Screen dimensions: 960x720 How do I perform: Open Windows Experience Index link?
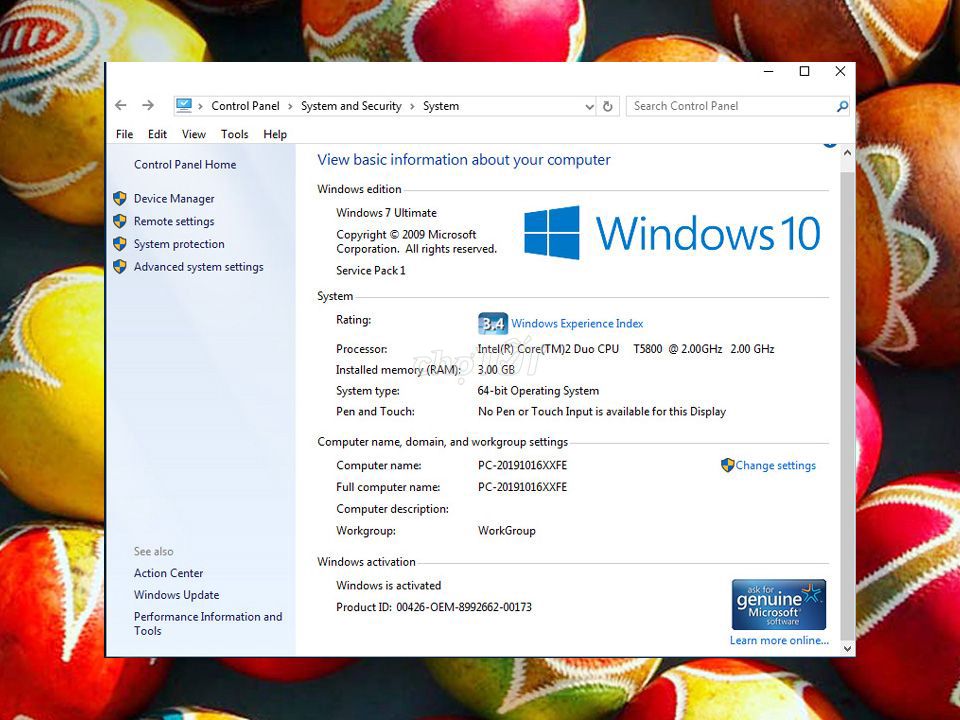(577, 323)
